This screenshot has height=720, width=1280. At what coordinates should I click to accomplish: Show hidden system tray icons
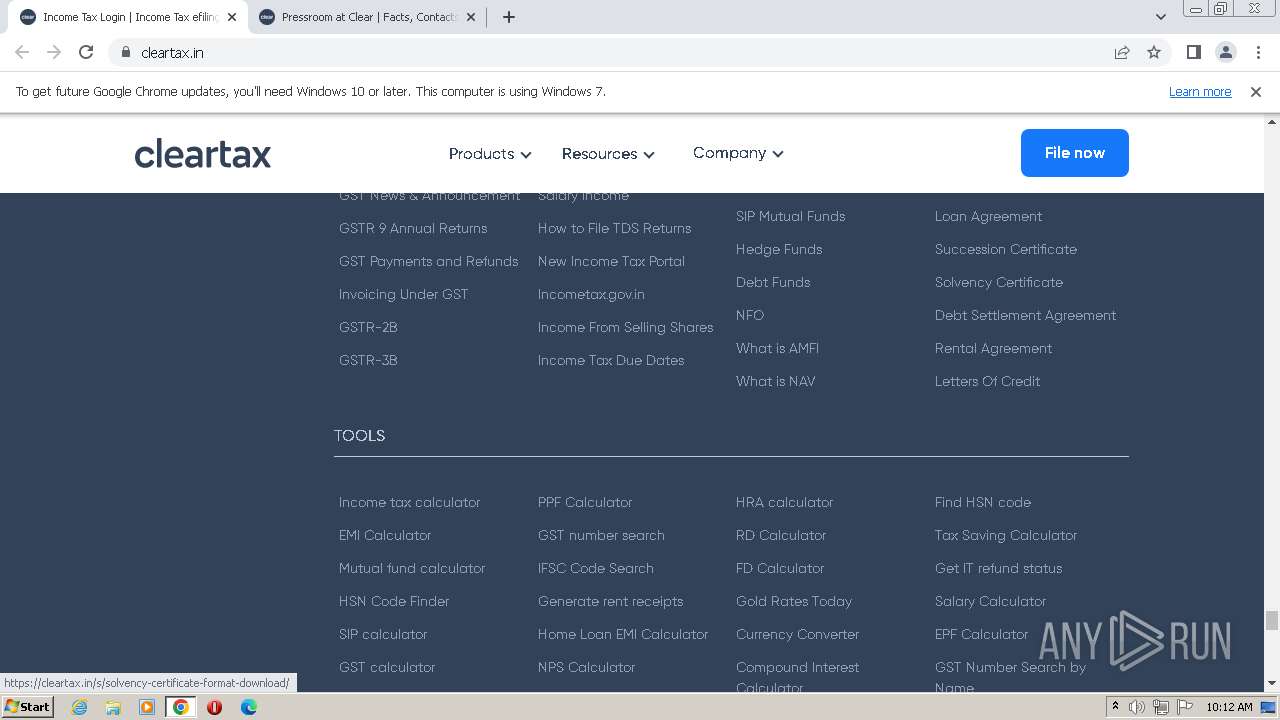[1115, 707]
